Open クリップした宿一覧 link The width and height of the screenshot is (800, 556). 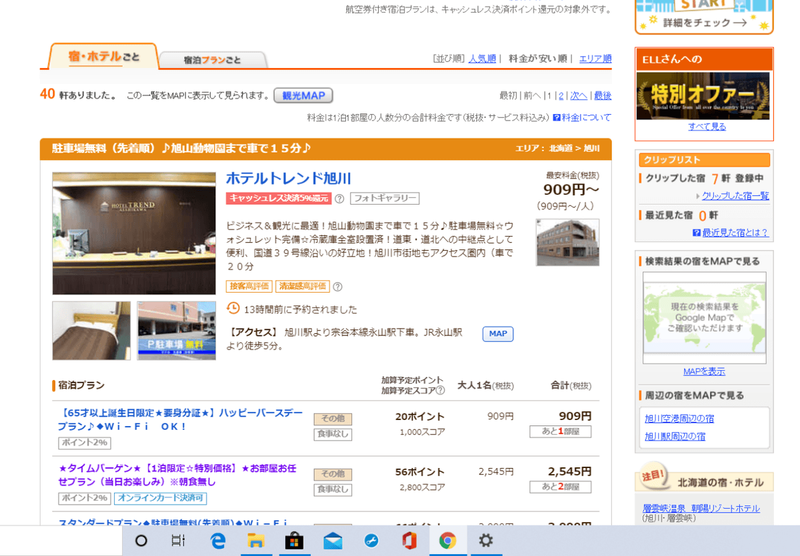click(735, 196)
